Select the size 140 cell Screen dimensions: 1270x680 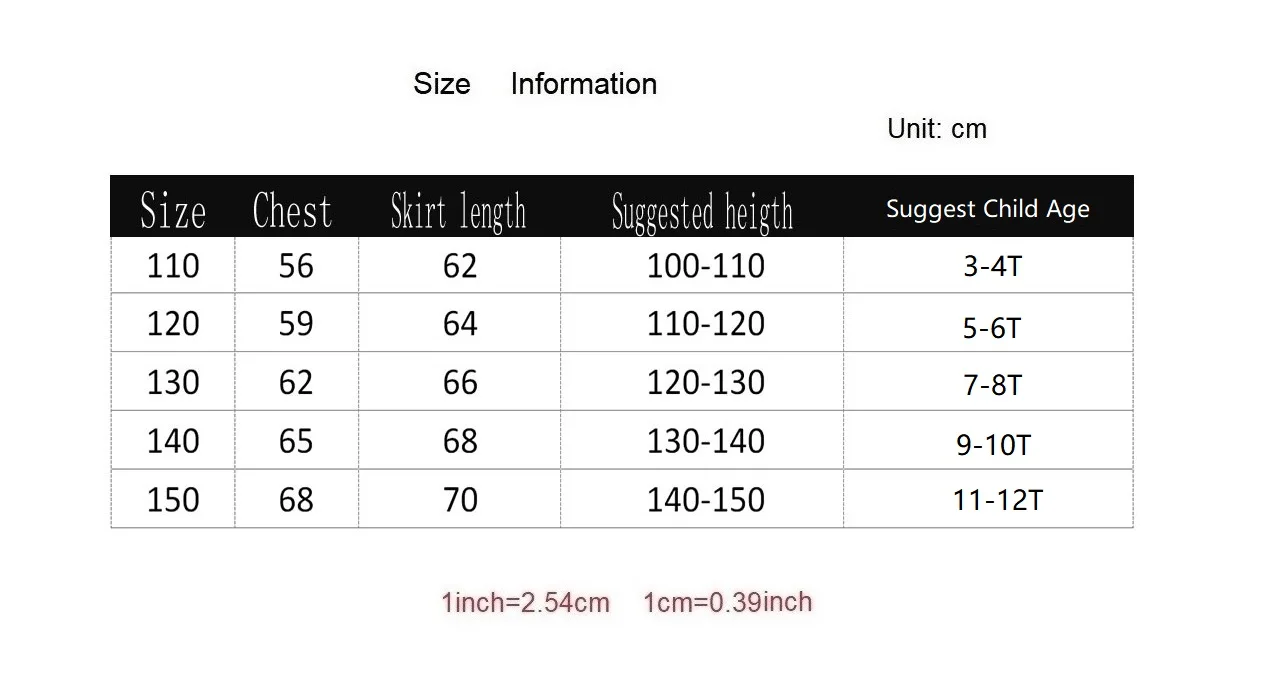173,441
